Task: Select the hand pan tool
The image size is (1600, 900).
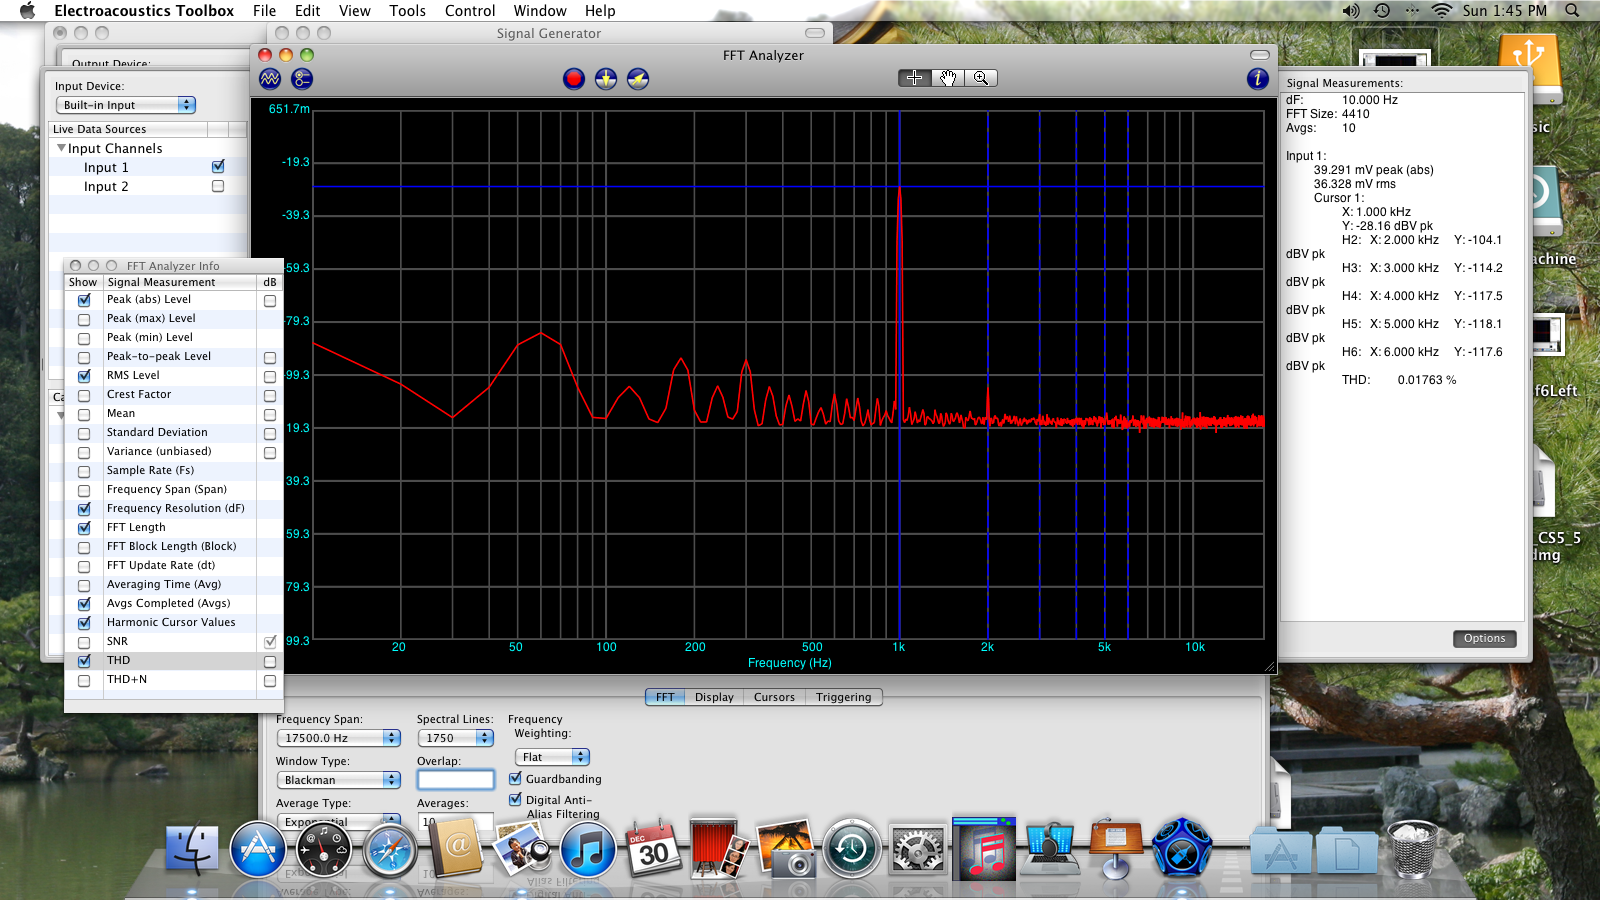Action: [948, 78]
